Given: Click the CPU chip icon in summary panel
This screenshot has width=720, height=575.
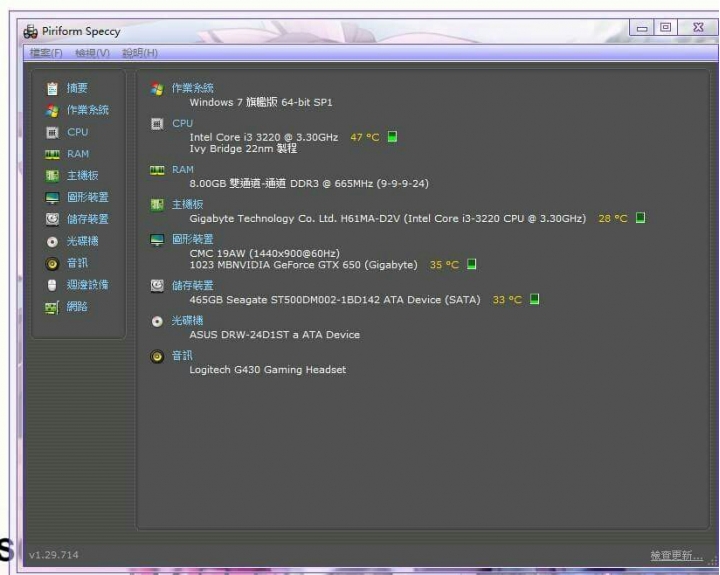Looking at the screenshot, I should [x=157, y=124].
